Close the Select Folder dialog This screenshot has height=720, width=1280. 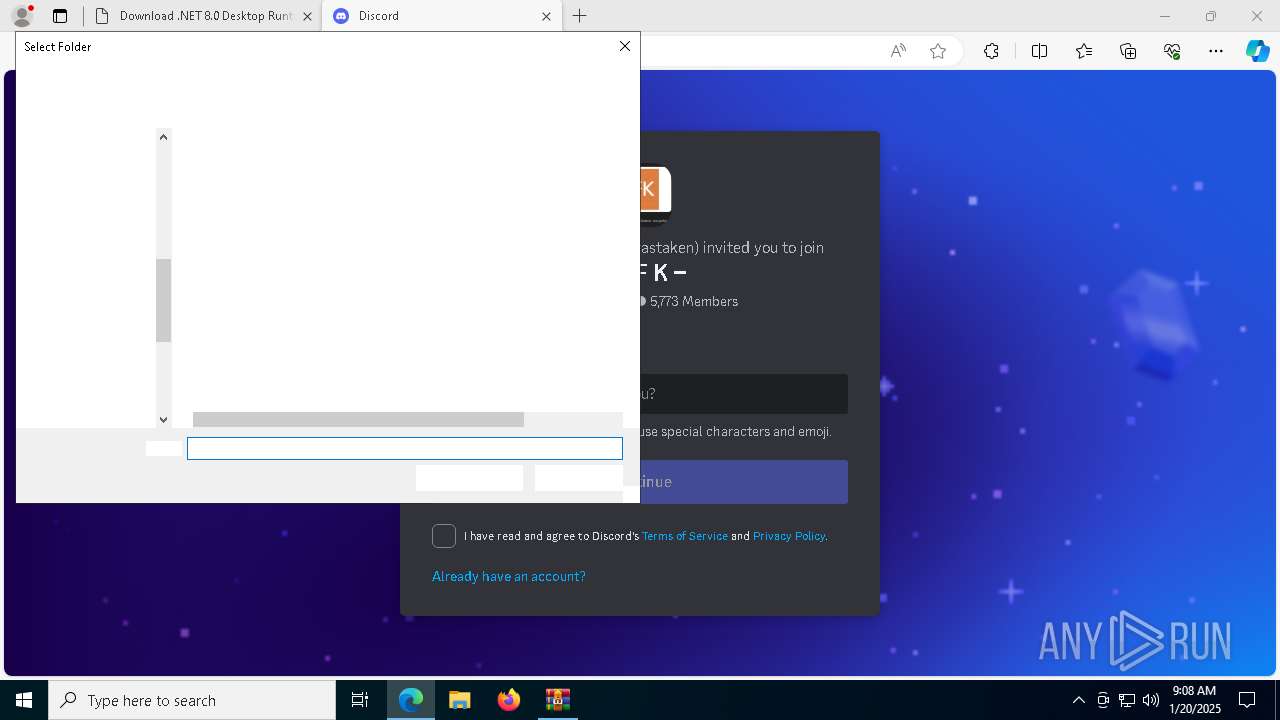point(625,46)
